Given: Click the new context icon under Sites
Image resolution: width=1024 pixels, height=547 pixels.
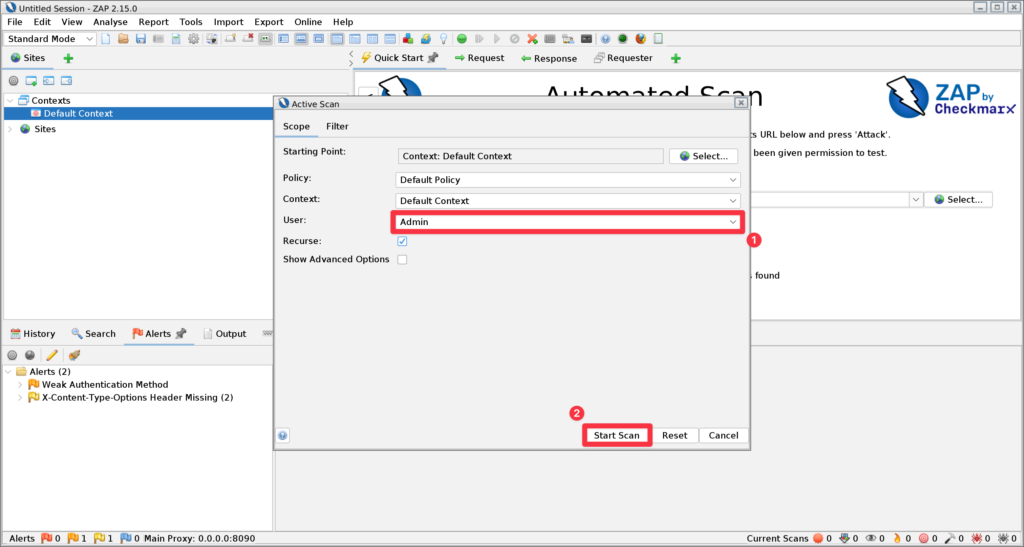Looking at the screenshot, I should [31, 81].
